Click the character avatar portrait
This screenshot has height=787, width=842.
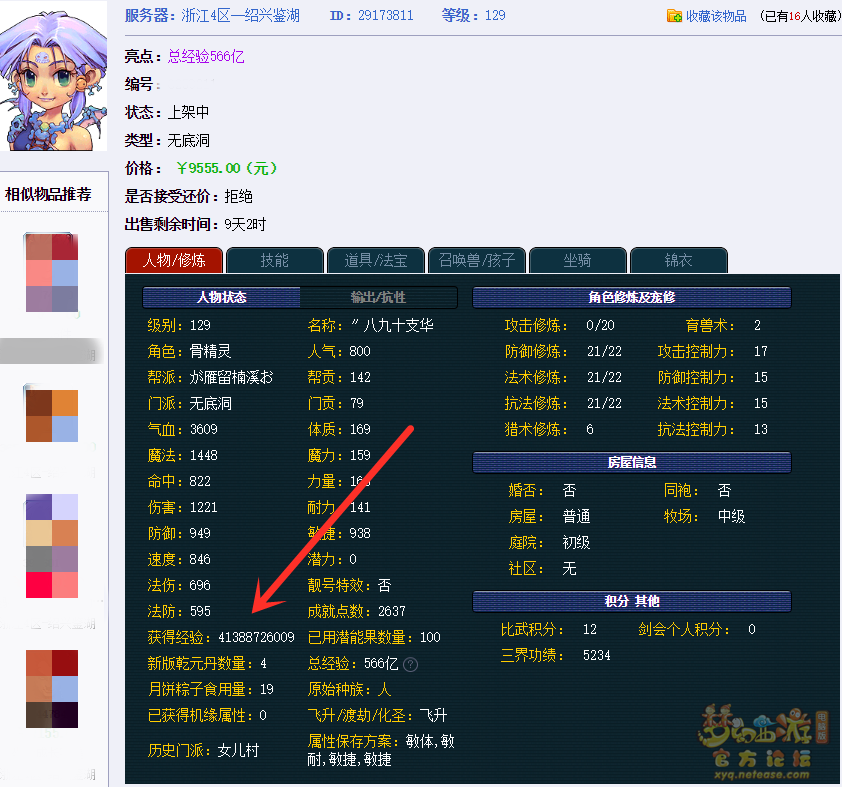coord(50,75)
